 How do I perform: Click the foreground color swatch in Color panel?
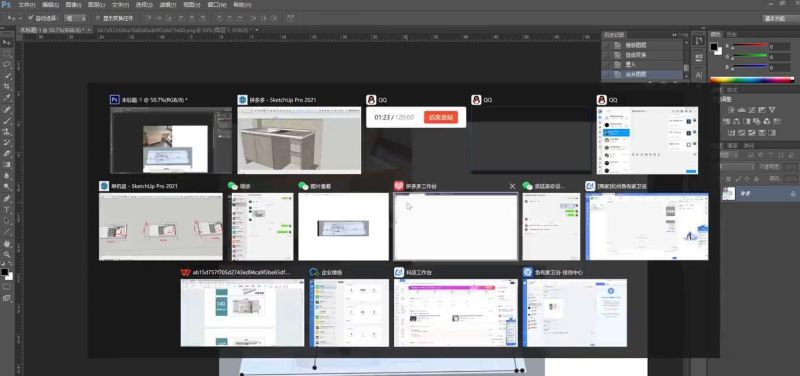[x=714, y=47]
